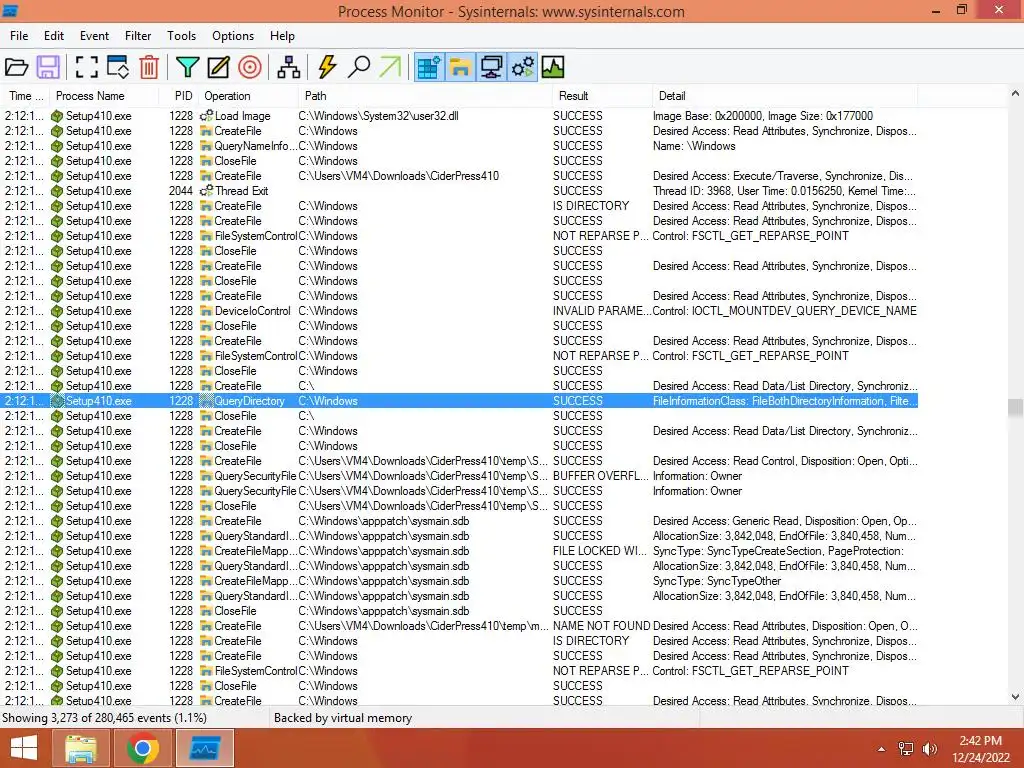
Task: Open the Filter funnel icon
Action: [187, 67]
